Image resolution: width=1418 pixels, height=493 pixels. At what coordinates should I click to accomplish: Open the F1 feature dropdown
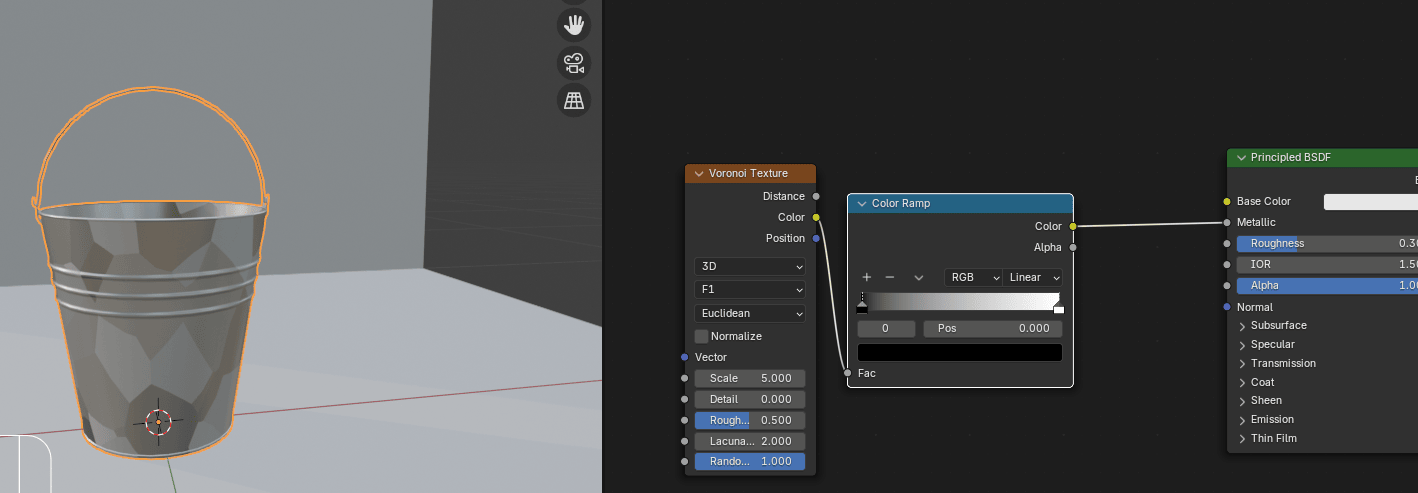click(x=749, y=290)
